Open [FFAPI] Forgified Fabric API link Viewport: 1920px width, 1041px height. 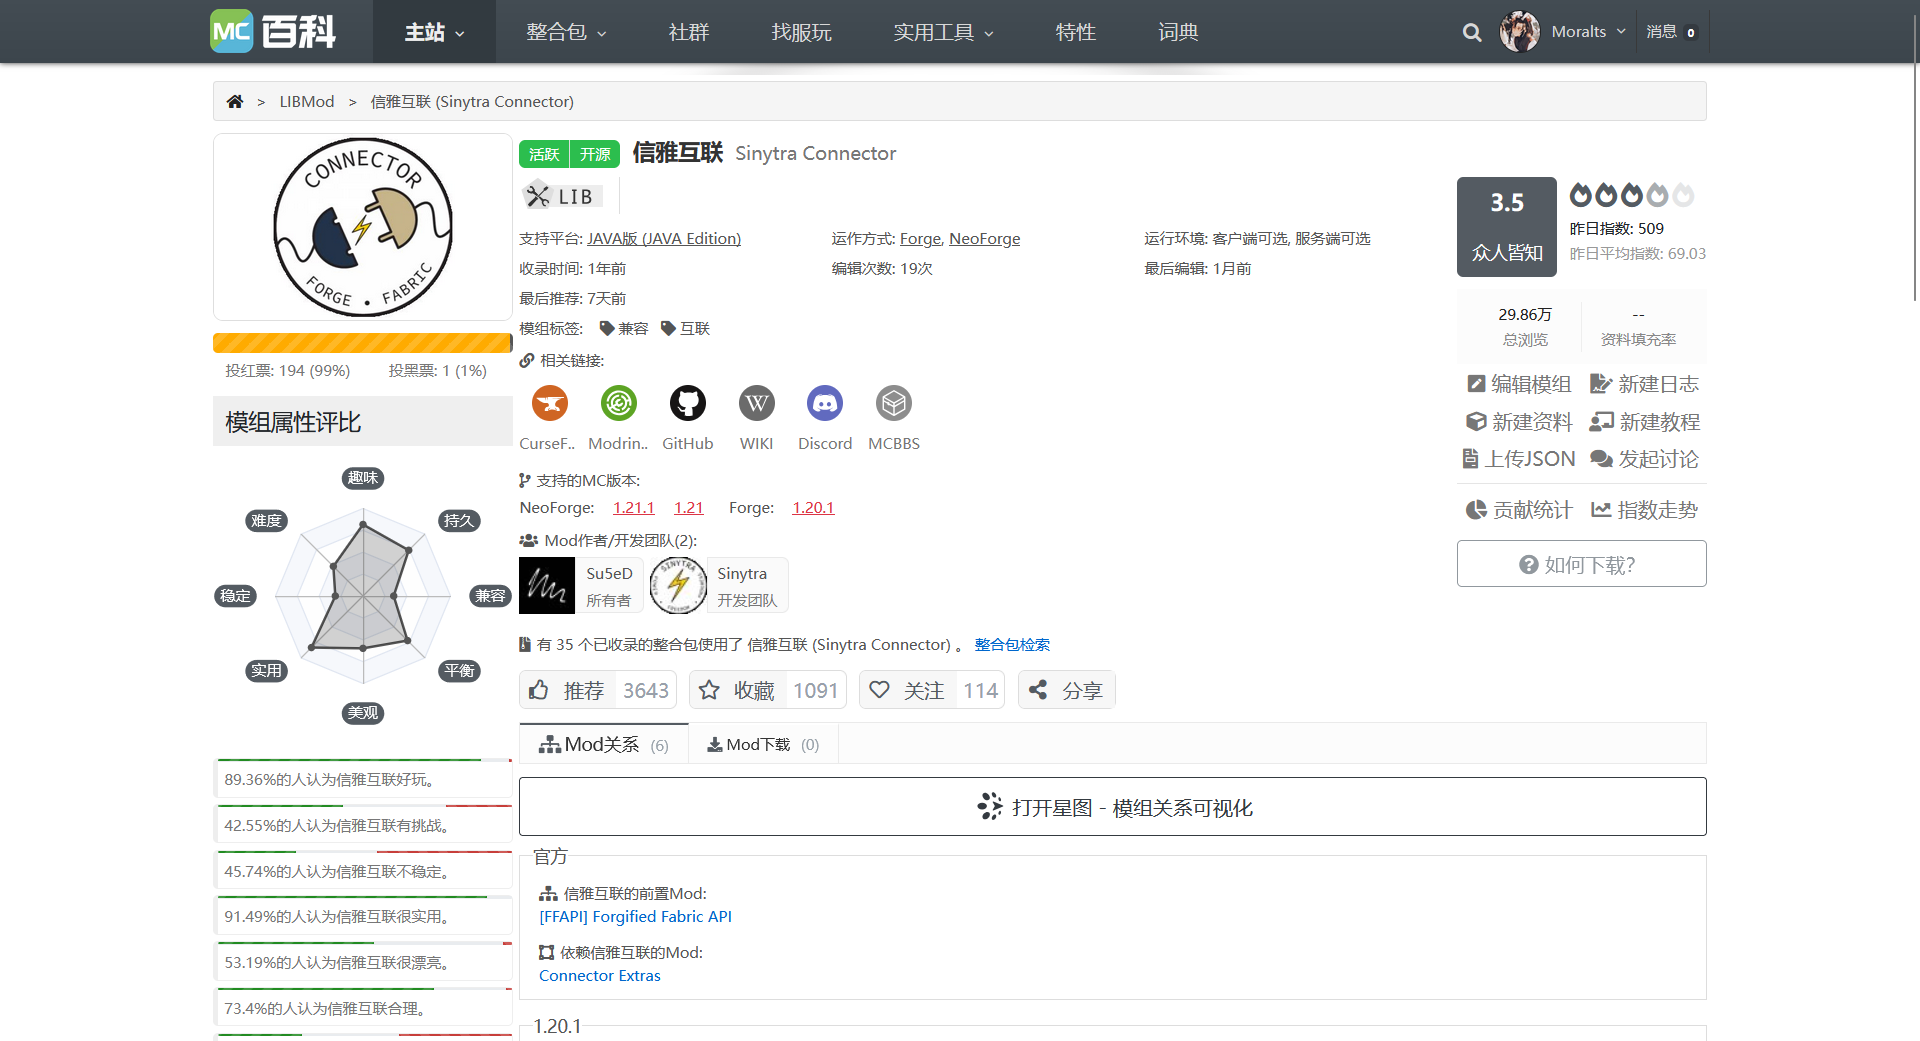635,916
